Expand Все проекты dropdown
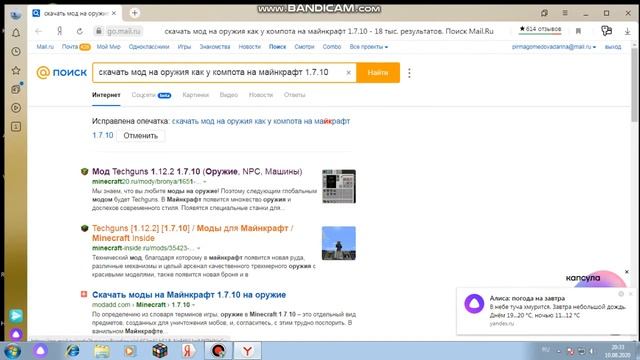The width and height of the screenshot is (640, 360). coord(369,47)
